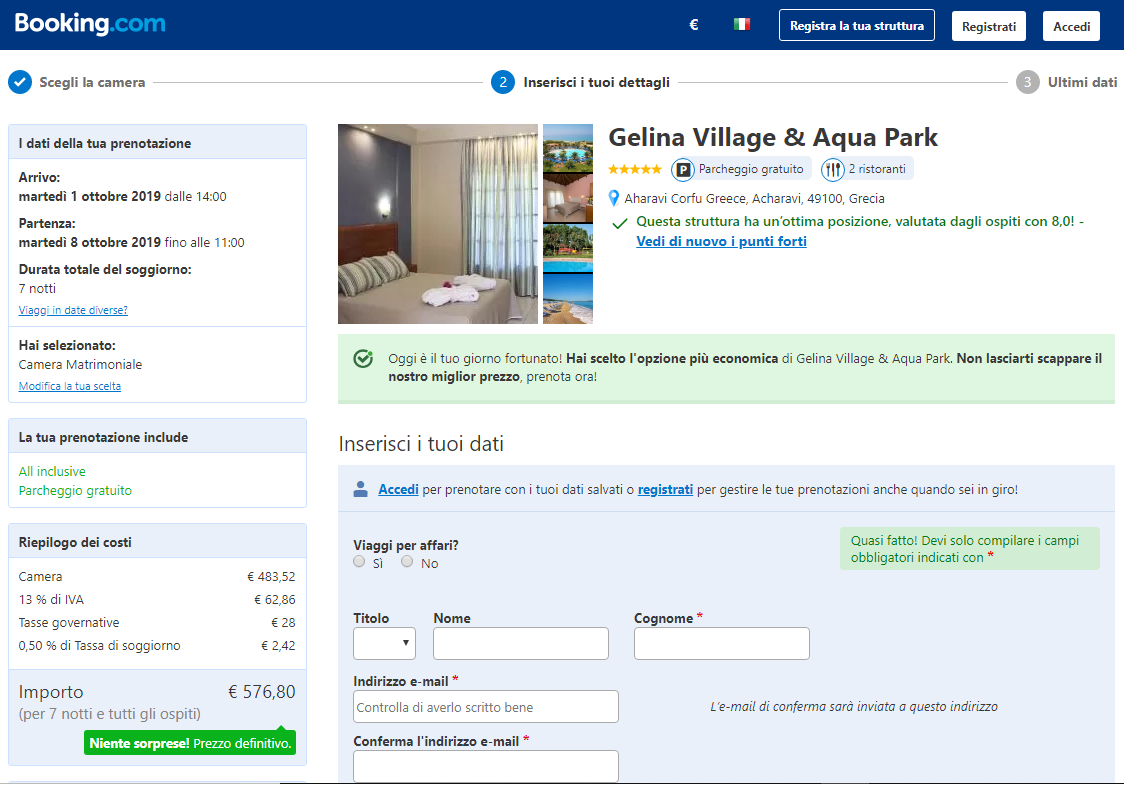Select No for business travel
1124x785 pixels.
pos(407,562)
